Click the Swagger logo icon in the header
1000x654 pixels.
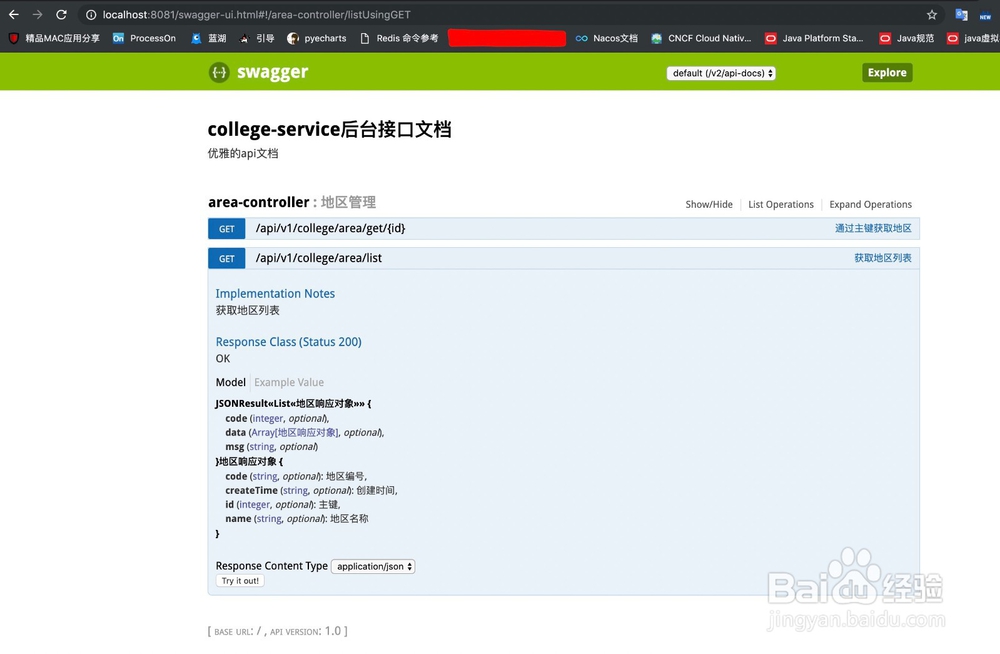tap(219, 72)
